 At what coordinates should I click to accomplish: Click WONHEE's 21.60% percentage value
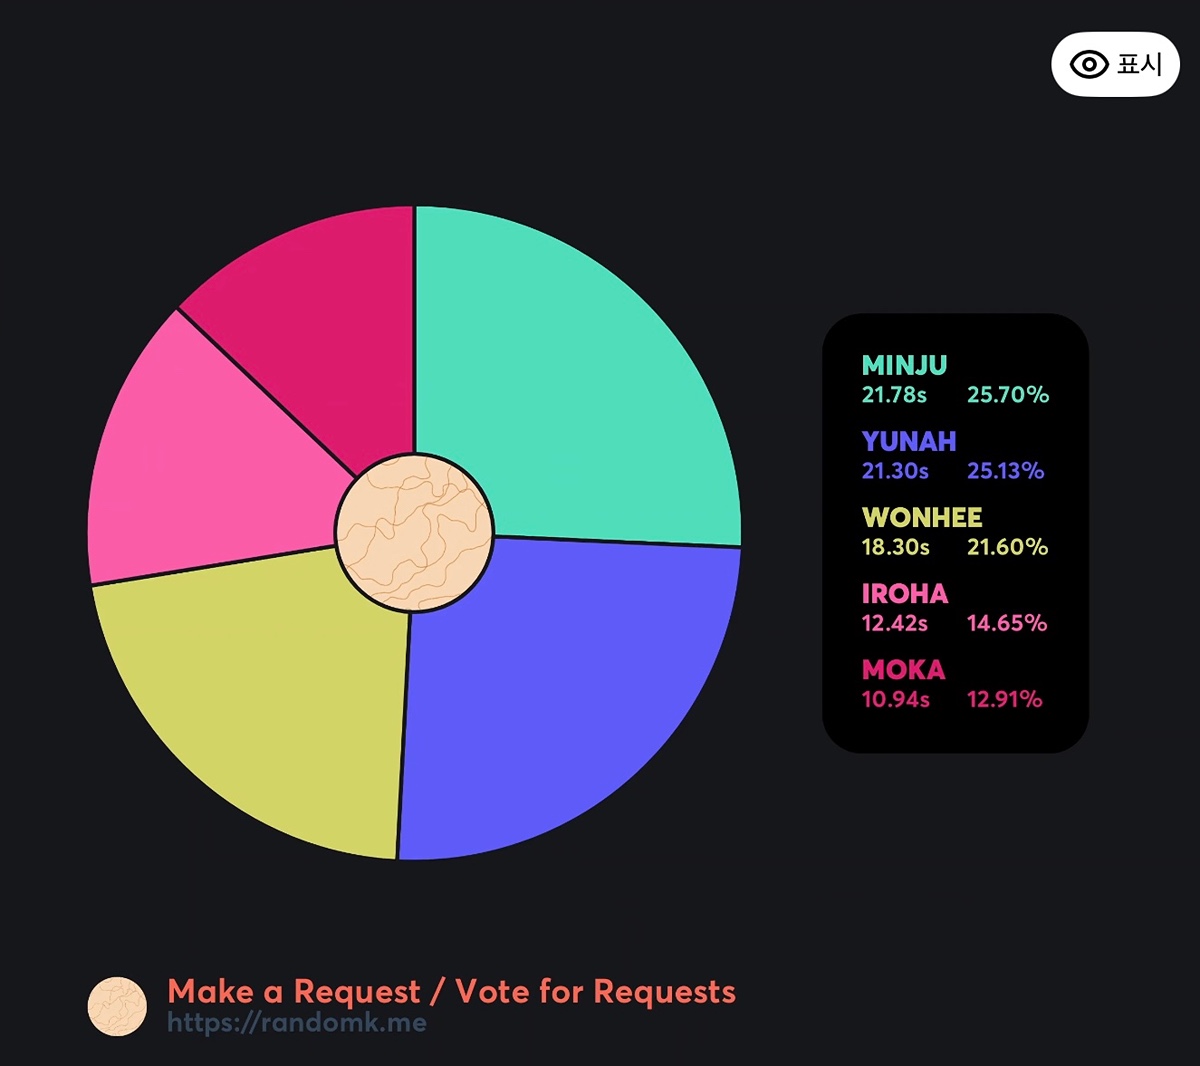click(x=1007, y=547)
